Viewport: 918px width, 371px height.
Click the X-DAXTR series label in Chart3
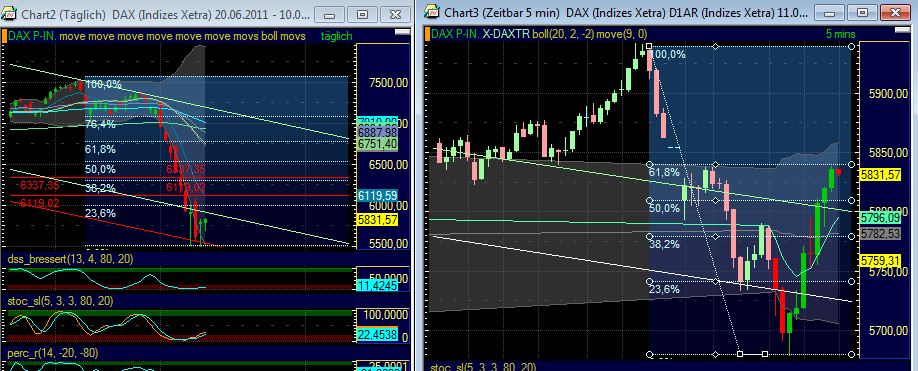tap(506, 35)
